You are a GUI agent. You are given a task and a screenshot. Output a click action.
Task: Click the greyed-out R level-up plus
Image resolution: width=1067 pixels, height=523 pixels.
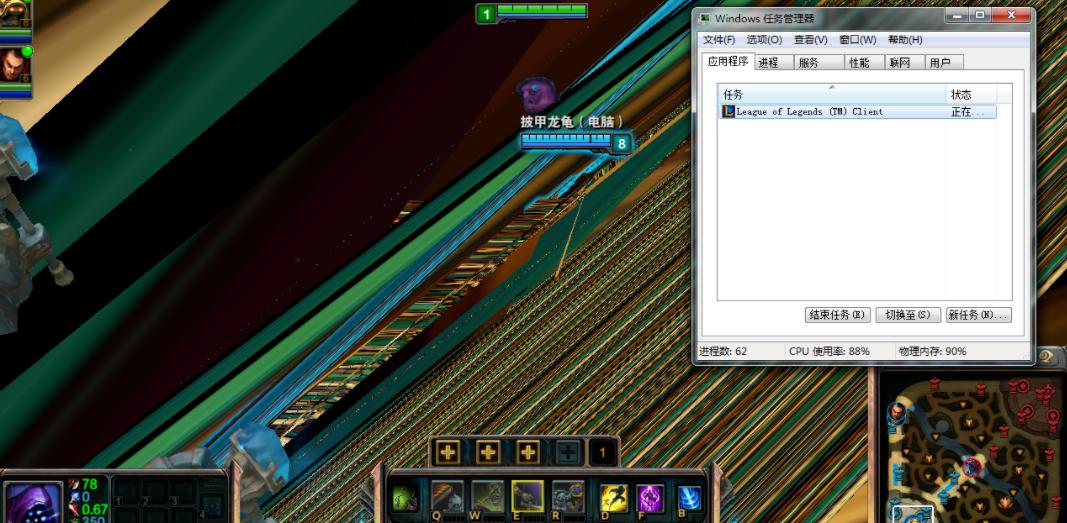click(x=568, y=452)
